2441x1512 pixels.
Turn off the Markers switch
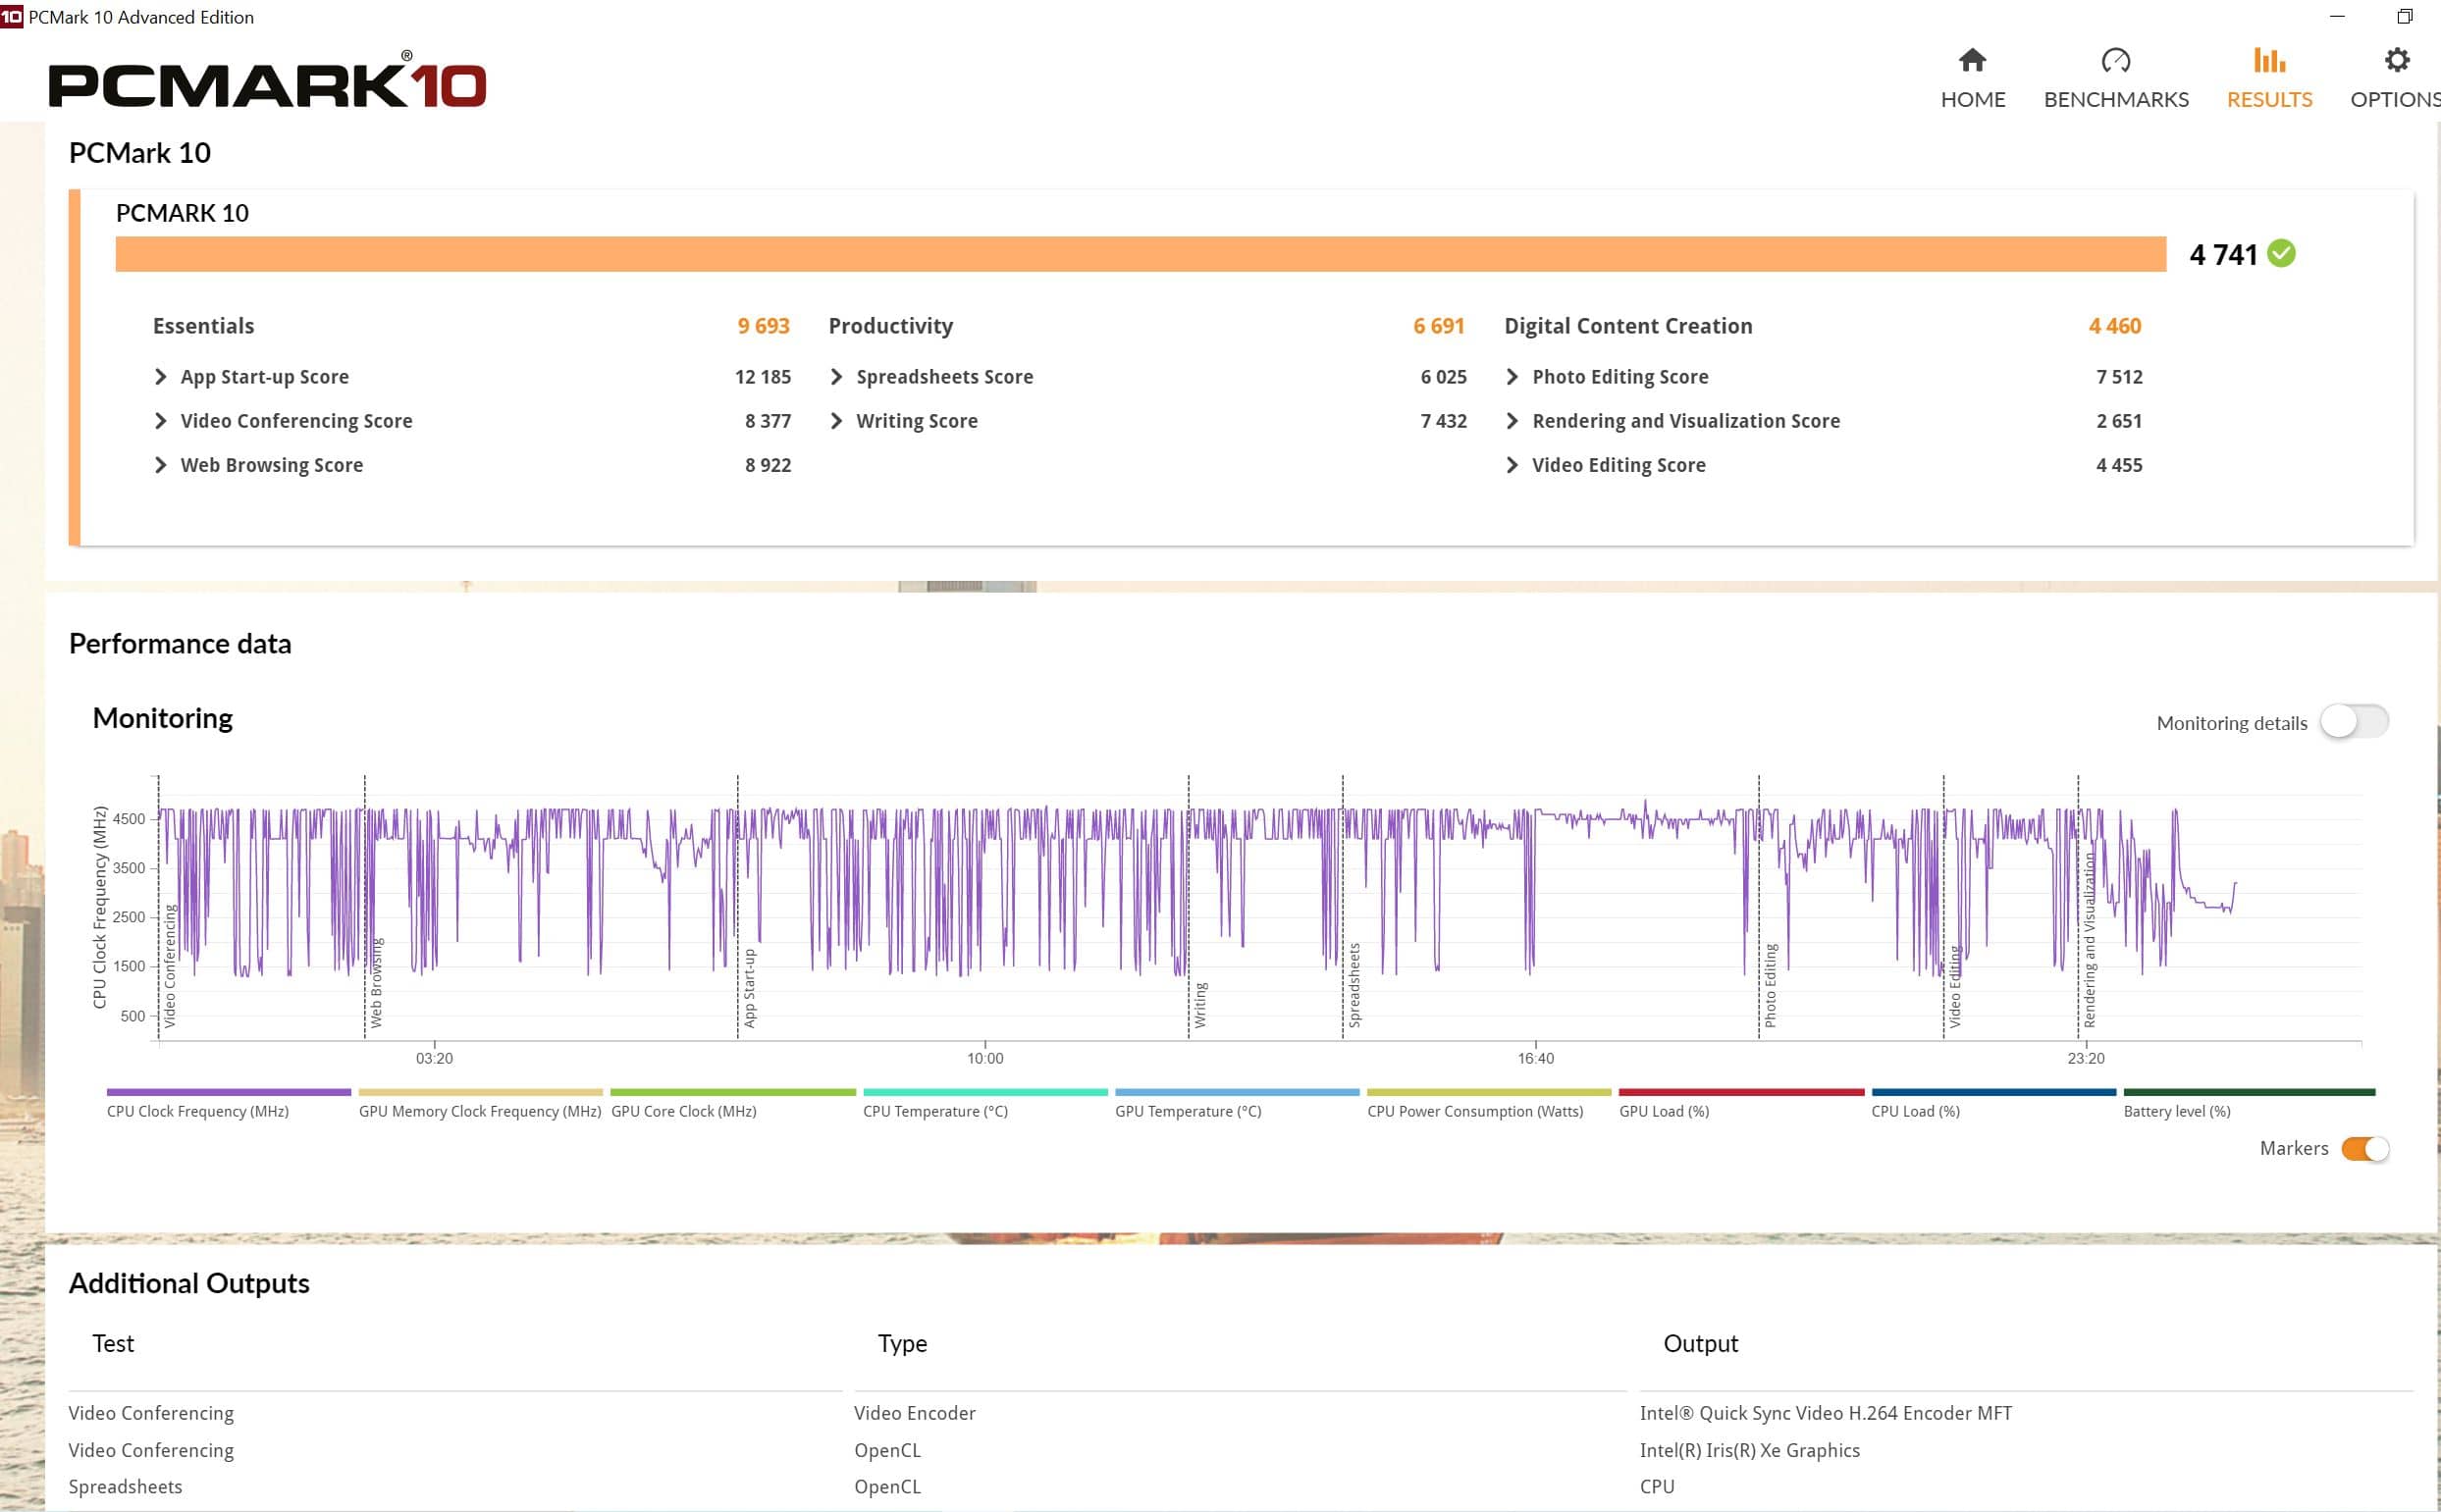(x=2365, y=1148)
